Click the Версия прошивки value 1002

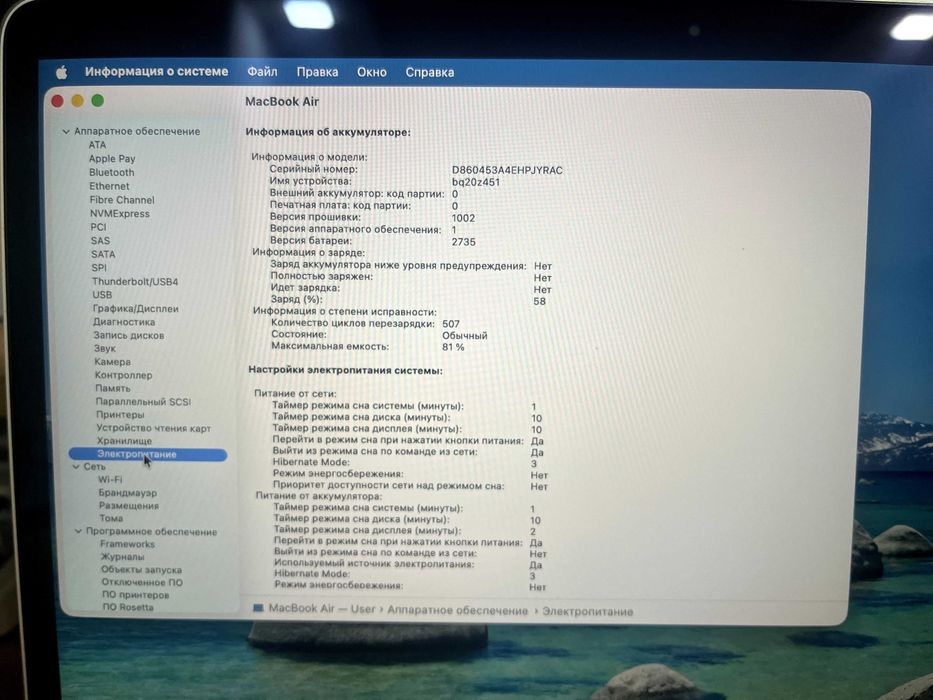(464, 218)
